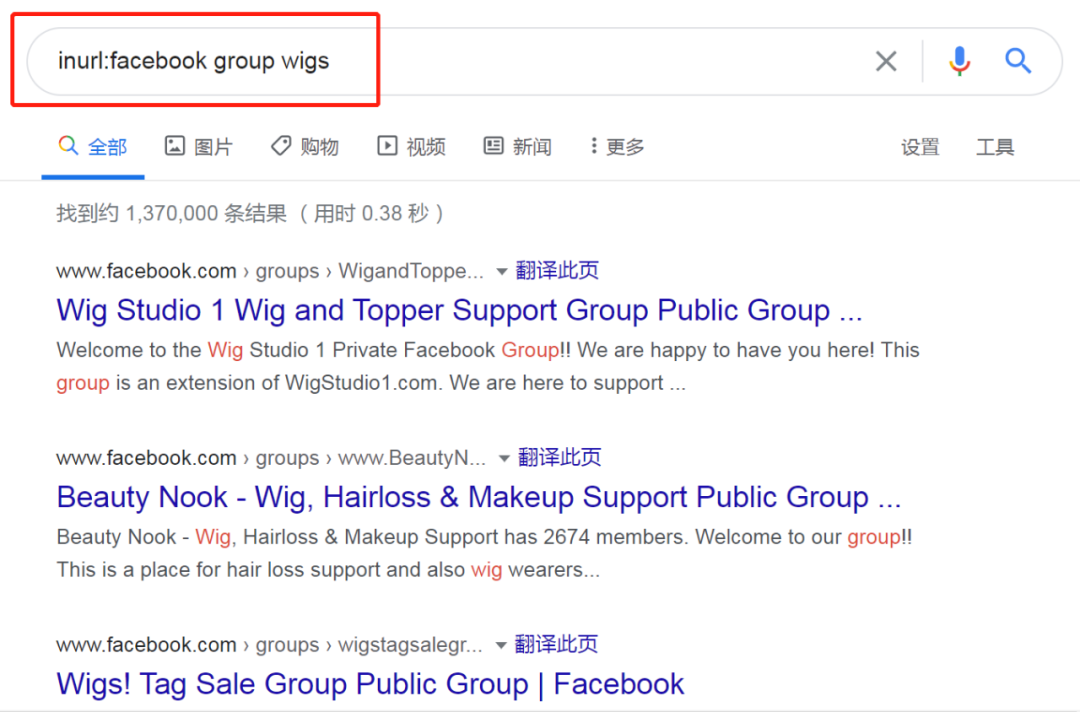Clear the search box with the X icon

tap(886, 61)
